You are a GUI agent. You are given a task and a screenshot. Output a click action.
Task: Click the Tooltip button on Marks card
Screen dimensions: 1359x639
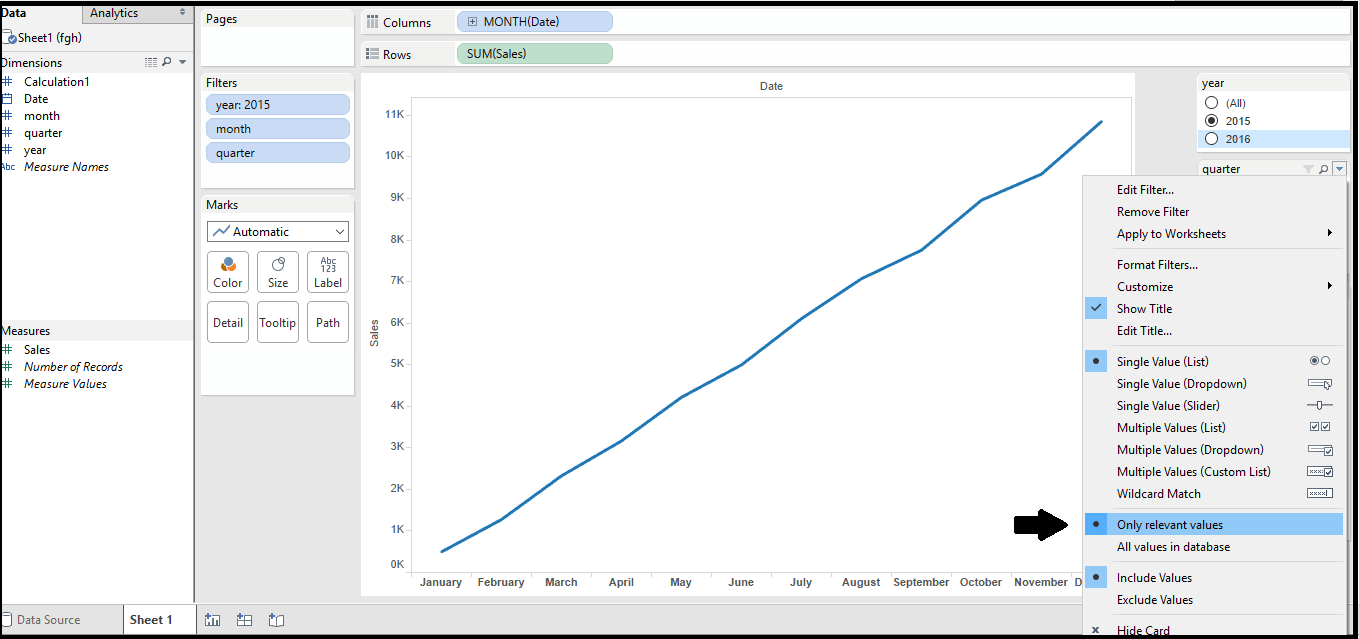click(277, 321)
